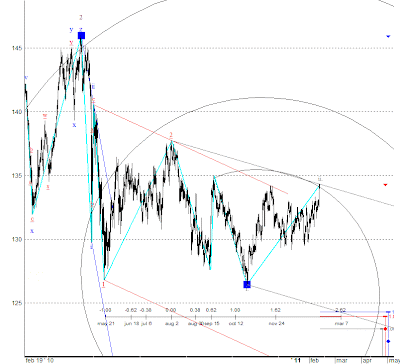This screenshot has height=364, width=400.
Task: Click the "mar" month label on the time axis
Action: tap(342, 360)
